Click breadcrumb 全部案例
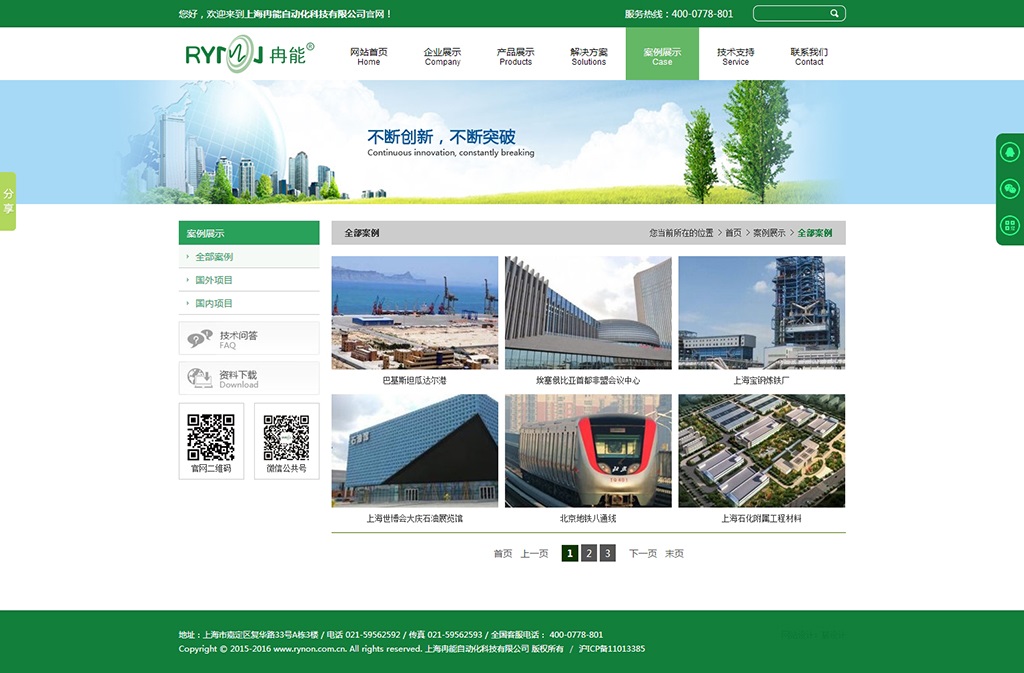The image size is (1024, 673). 814,232
